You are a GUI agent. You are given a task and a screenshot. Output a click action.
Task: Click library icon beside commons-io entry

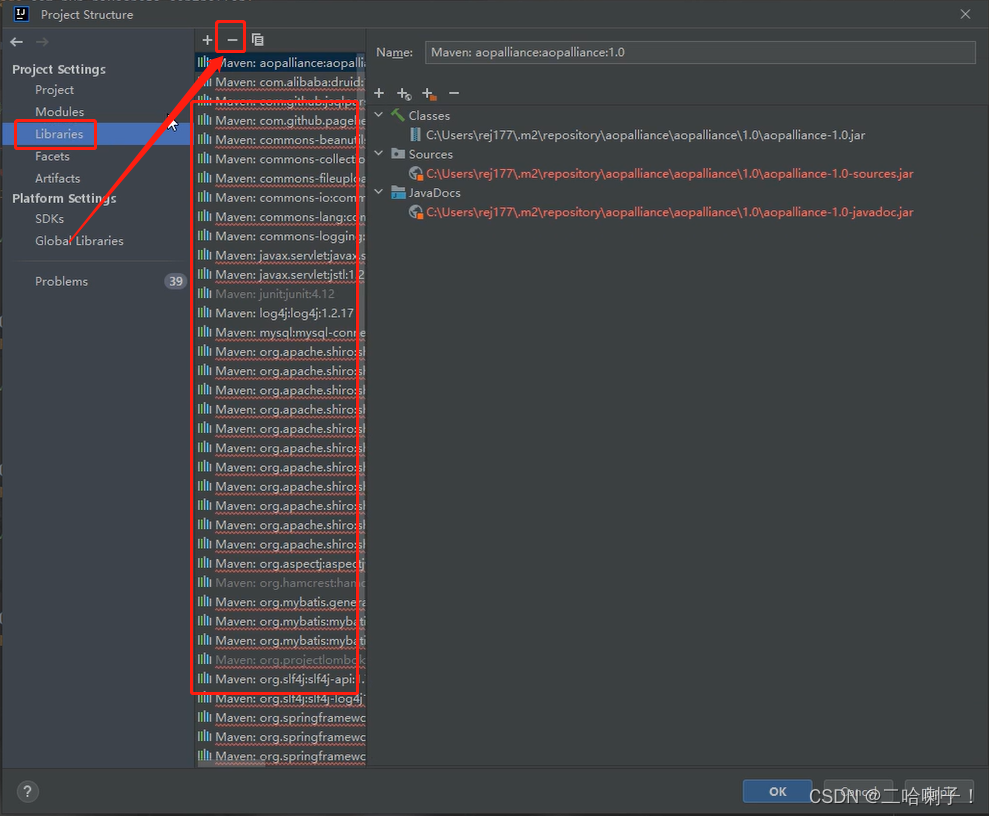[x=204, y=197]
